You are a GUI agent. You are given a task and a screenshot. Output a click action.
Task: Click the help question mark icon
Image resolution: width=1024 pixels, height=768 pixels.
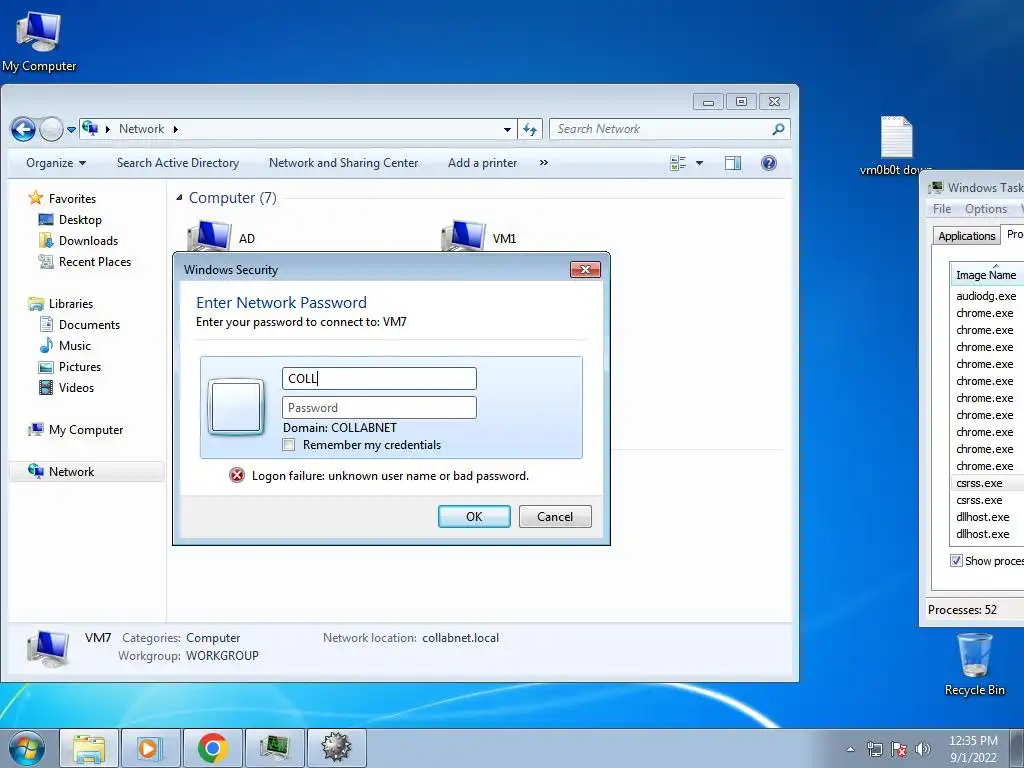pyautogui.click(x=769, y=163)
